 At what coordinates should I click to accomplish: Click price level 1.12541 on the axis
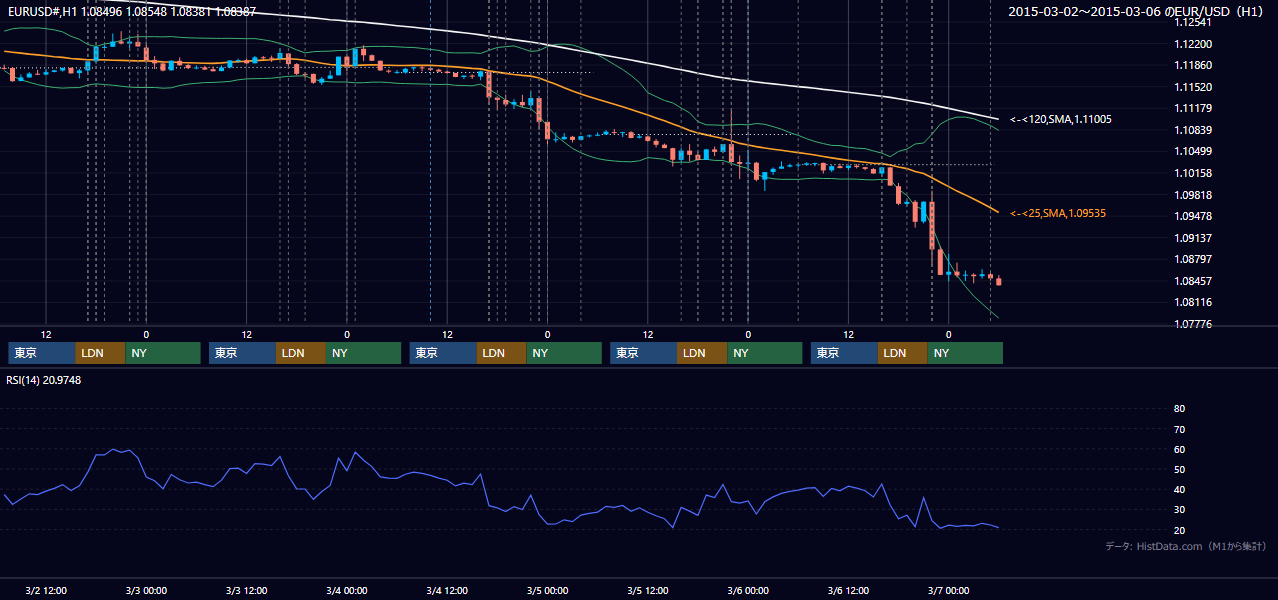tap(1193, 22)
